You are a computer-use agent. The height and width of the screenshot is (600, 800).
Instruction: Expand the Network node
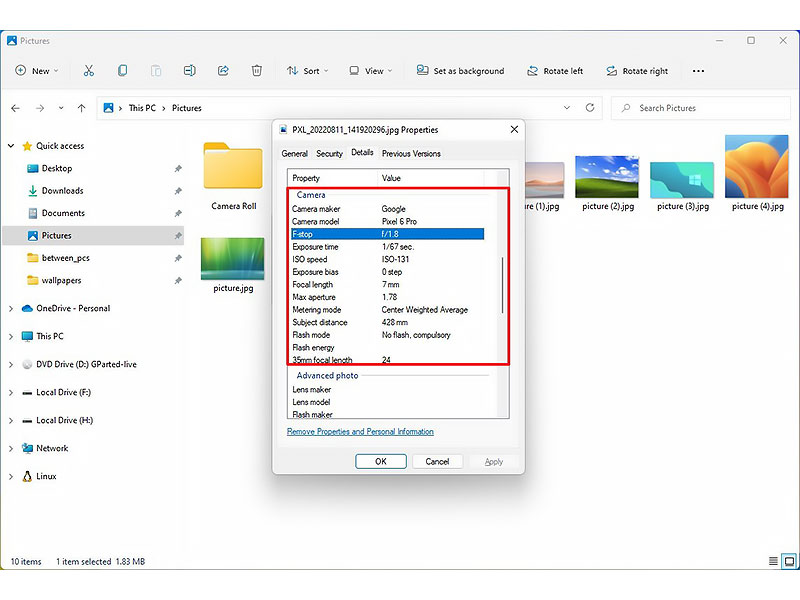[11, 448]
